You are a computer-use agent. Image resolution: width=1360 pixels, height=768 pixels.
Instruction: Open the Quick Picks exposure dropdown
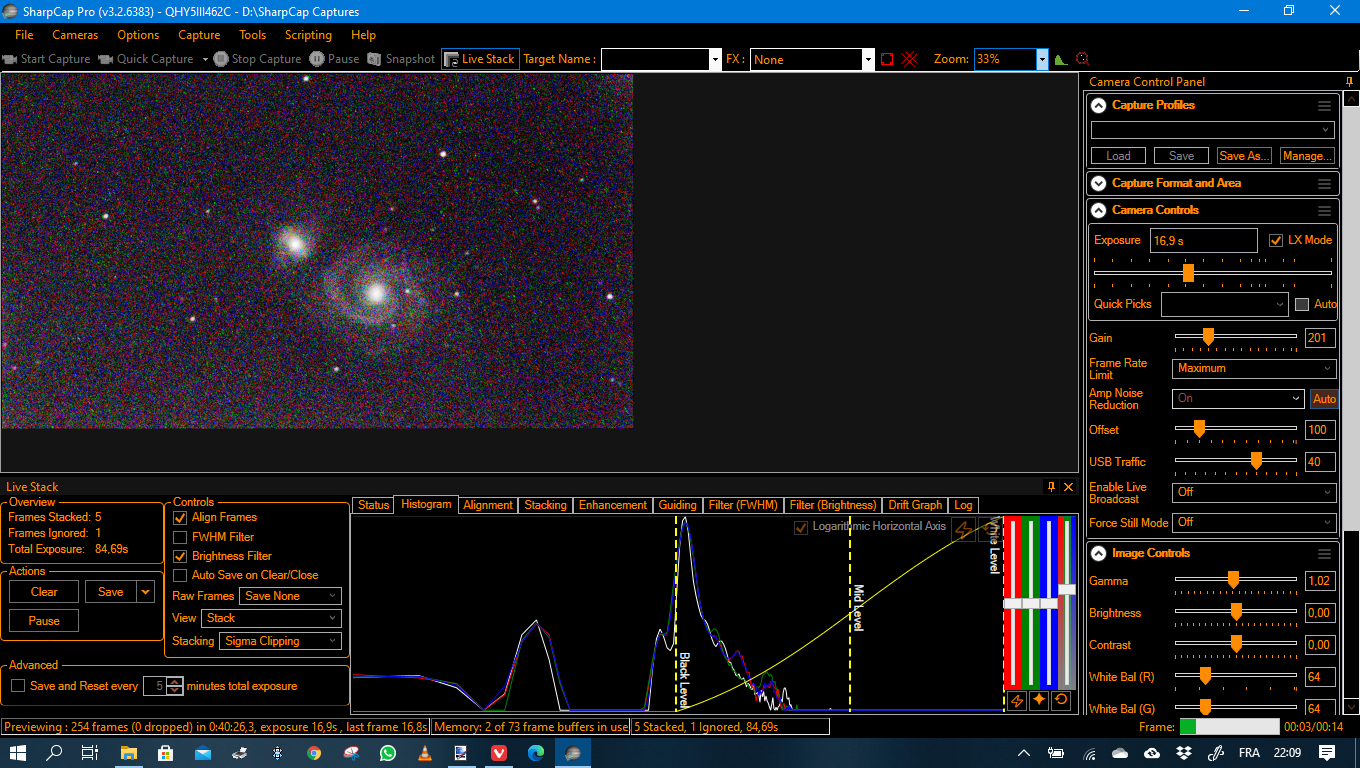[1225, 304]
